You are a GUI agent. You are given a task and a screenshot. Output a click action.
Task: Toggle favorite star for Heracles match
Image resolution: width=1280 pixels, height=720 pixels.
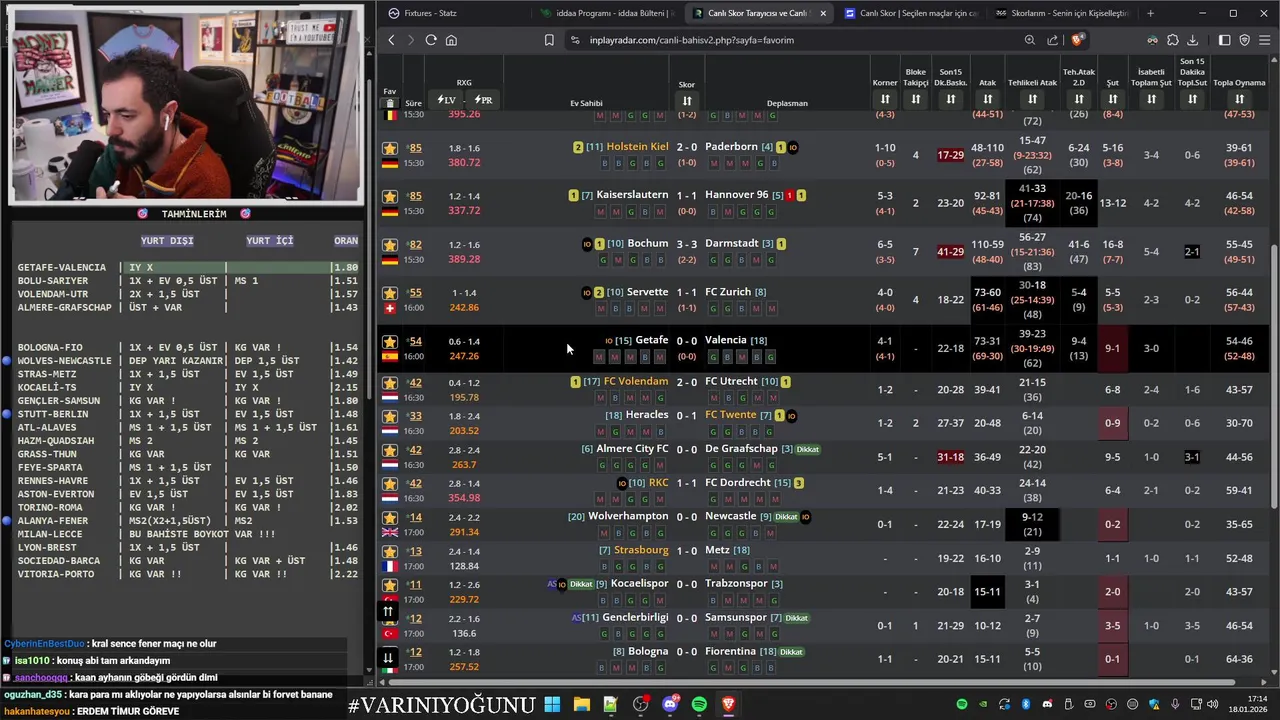(390, 416)
